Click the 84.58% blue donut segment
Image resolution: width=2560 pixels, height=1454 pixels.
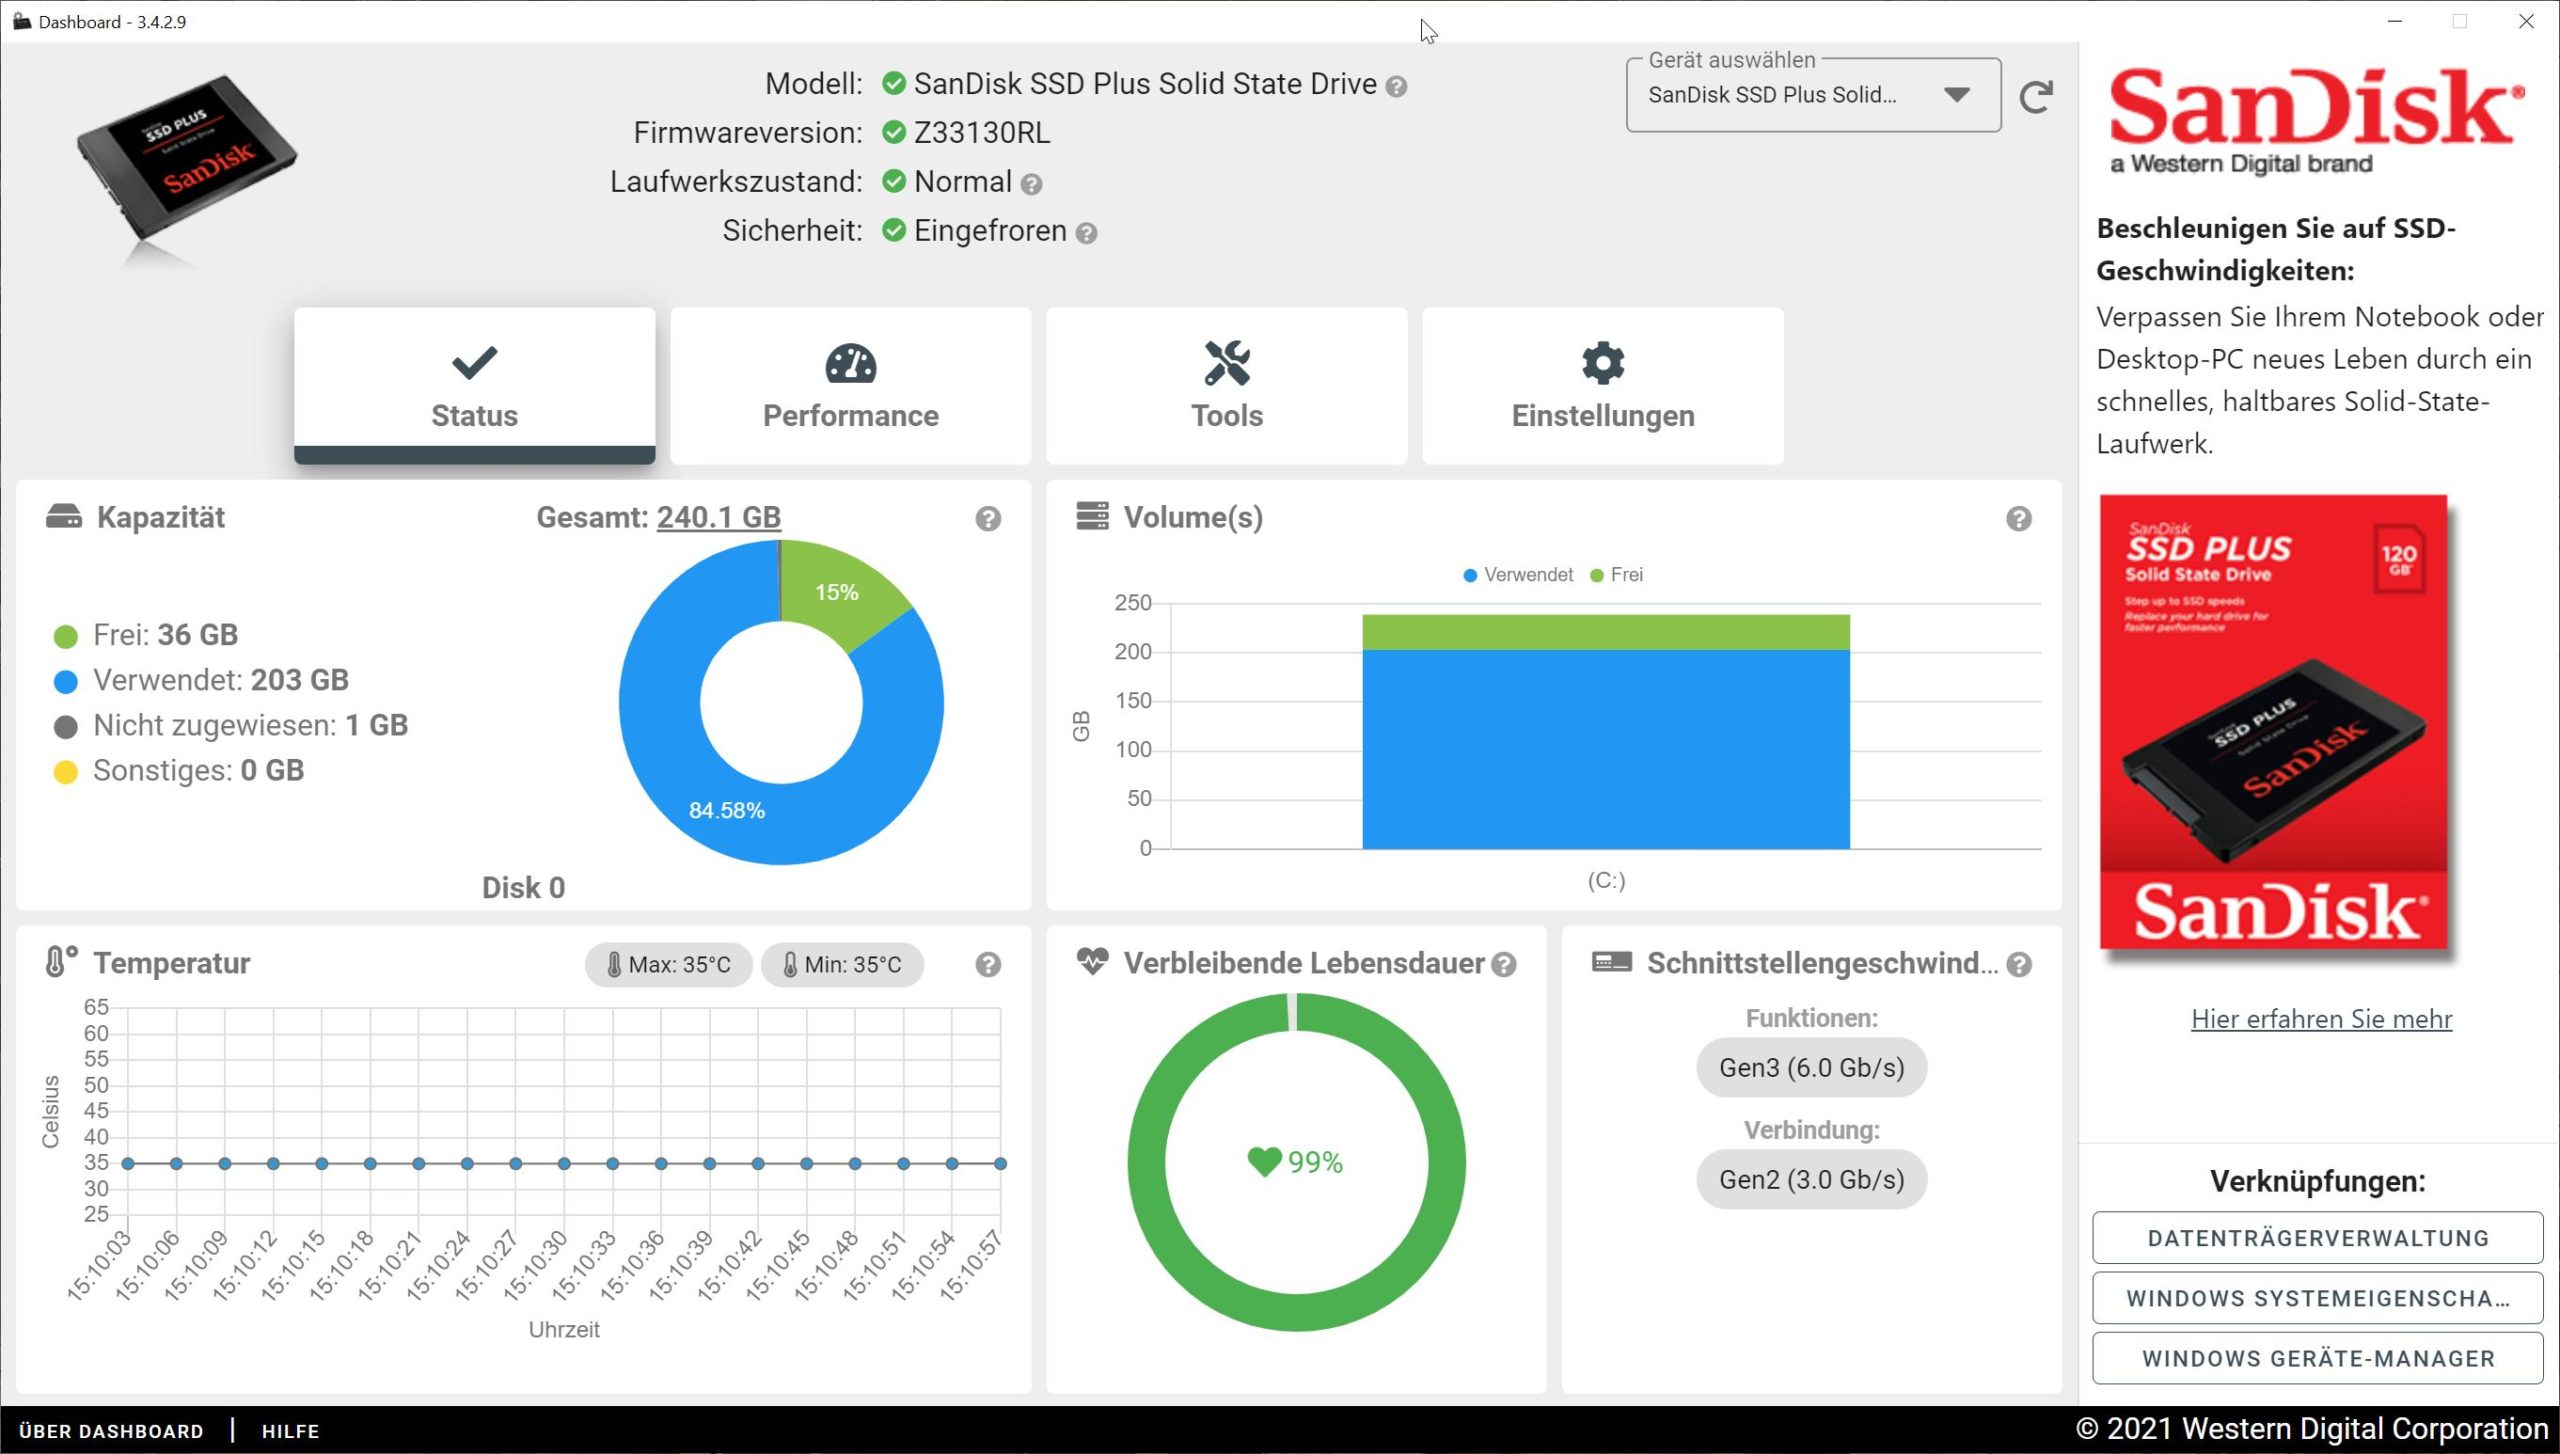pos(727,811)
